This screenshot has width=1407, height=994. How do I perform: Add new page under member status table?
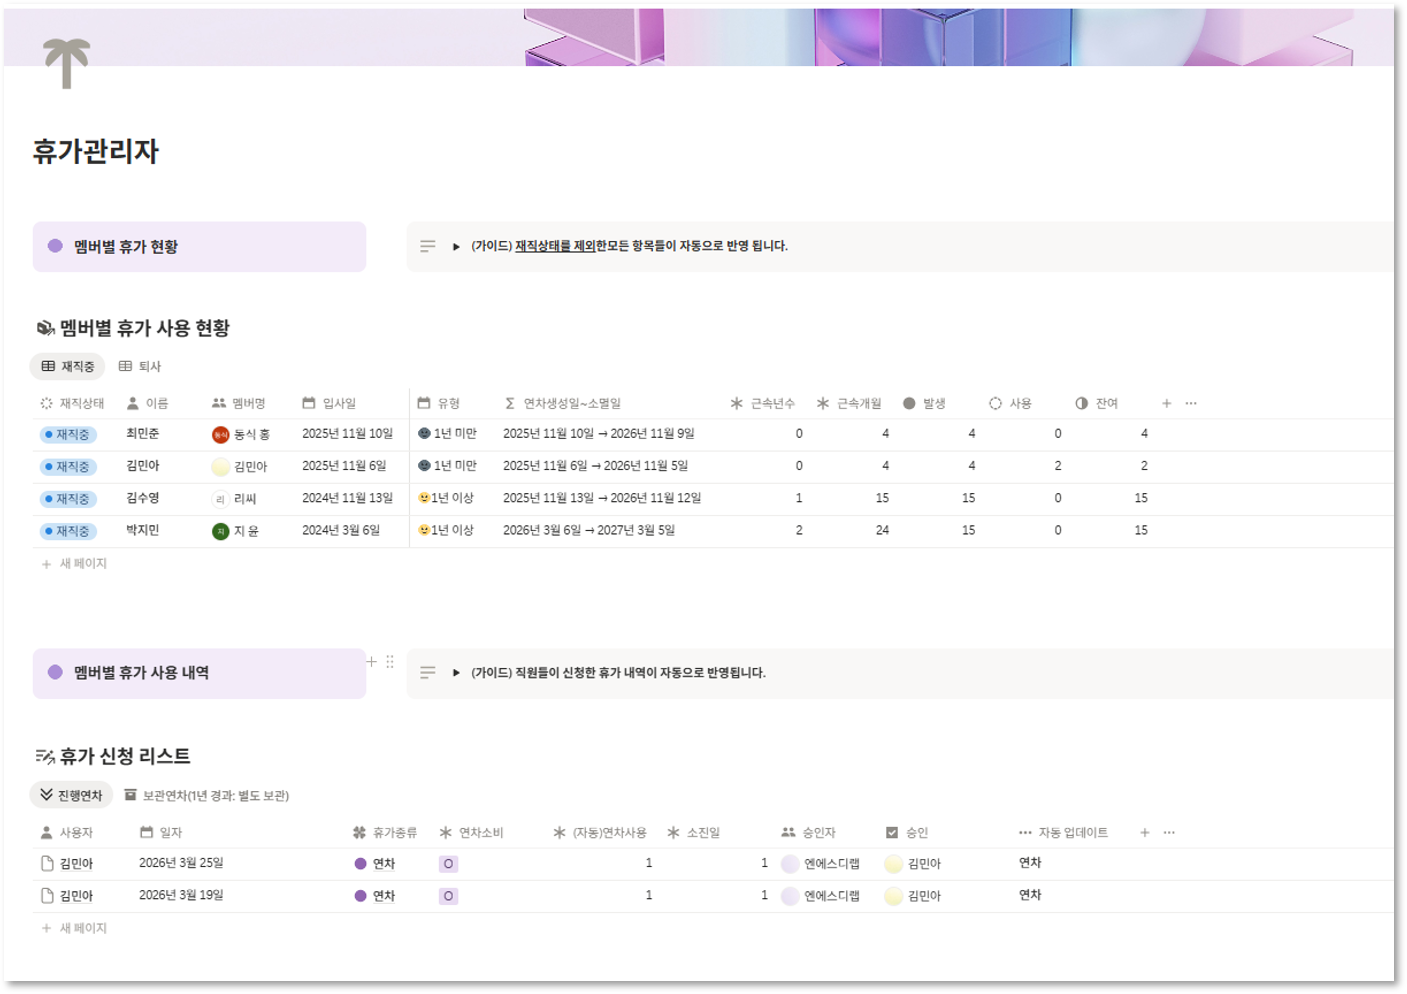click(74, 565)
